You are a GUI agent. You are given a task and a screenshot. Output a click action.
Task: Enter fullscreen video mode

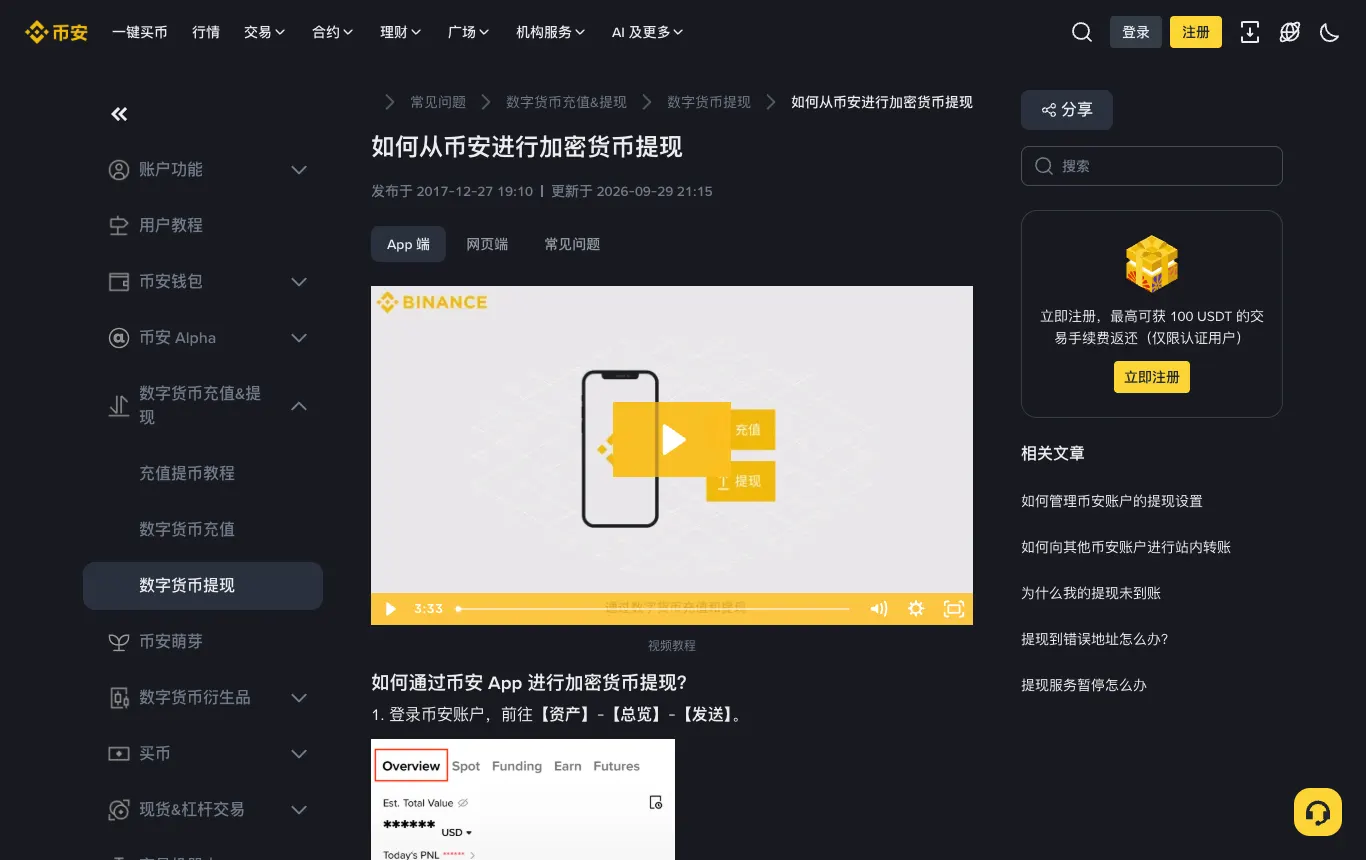coord(954,608)
